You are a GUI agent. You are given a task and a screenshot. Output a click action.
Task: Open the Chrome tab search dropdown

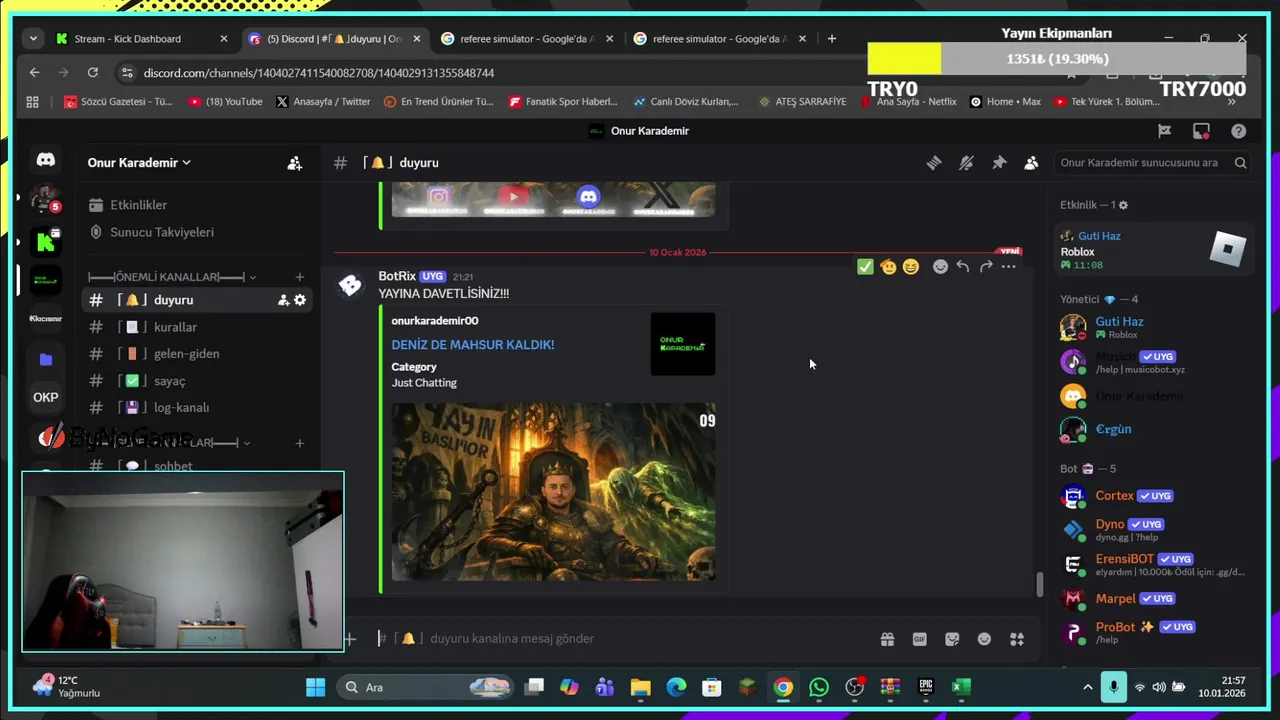(33, 39)
